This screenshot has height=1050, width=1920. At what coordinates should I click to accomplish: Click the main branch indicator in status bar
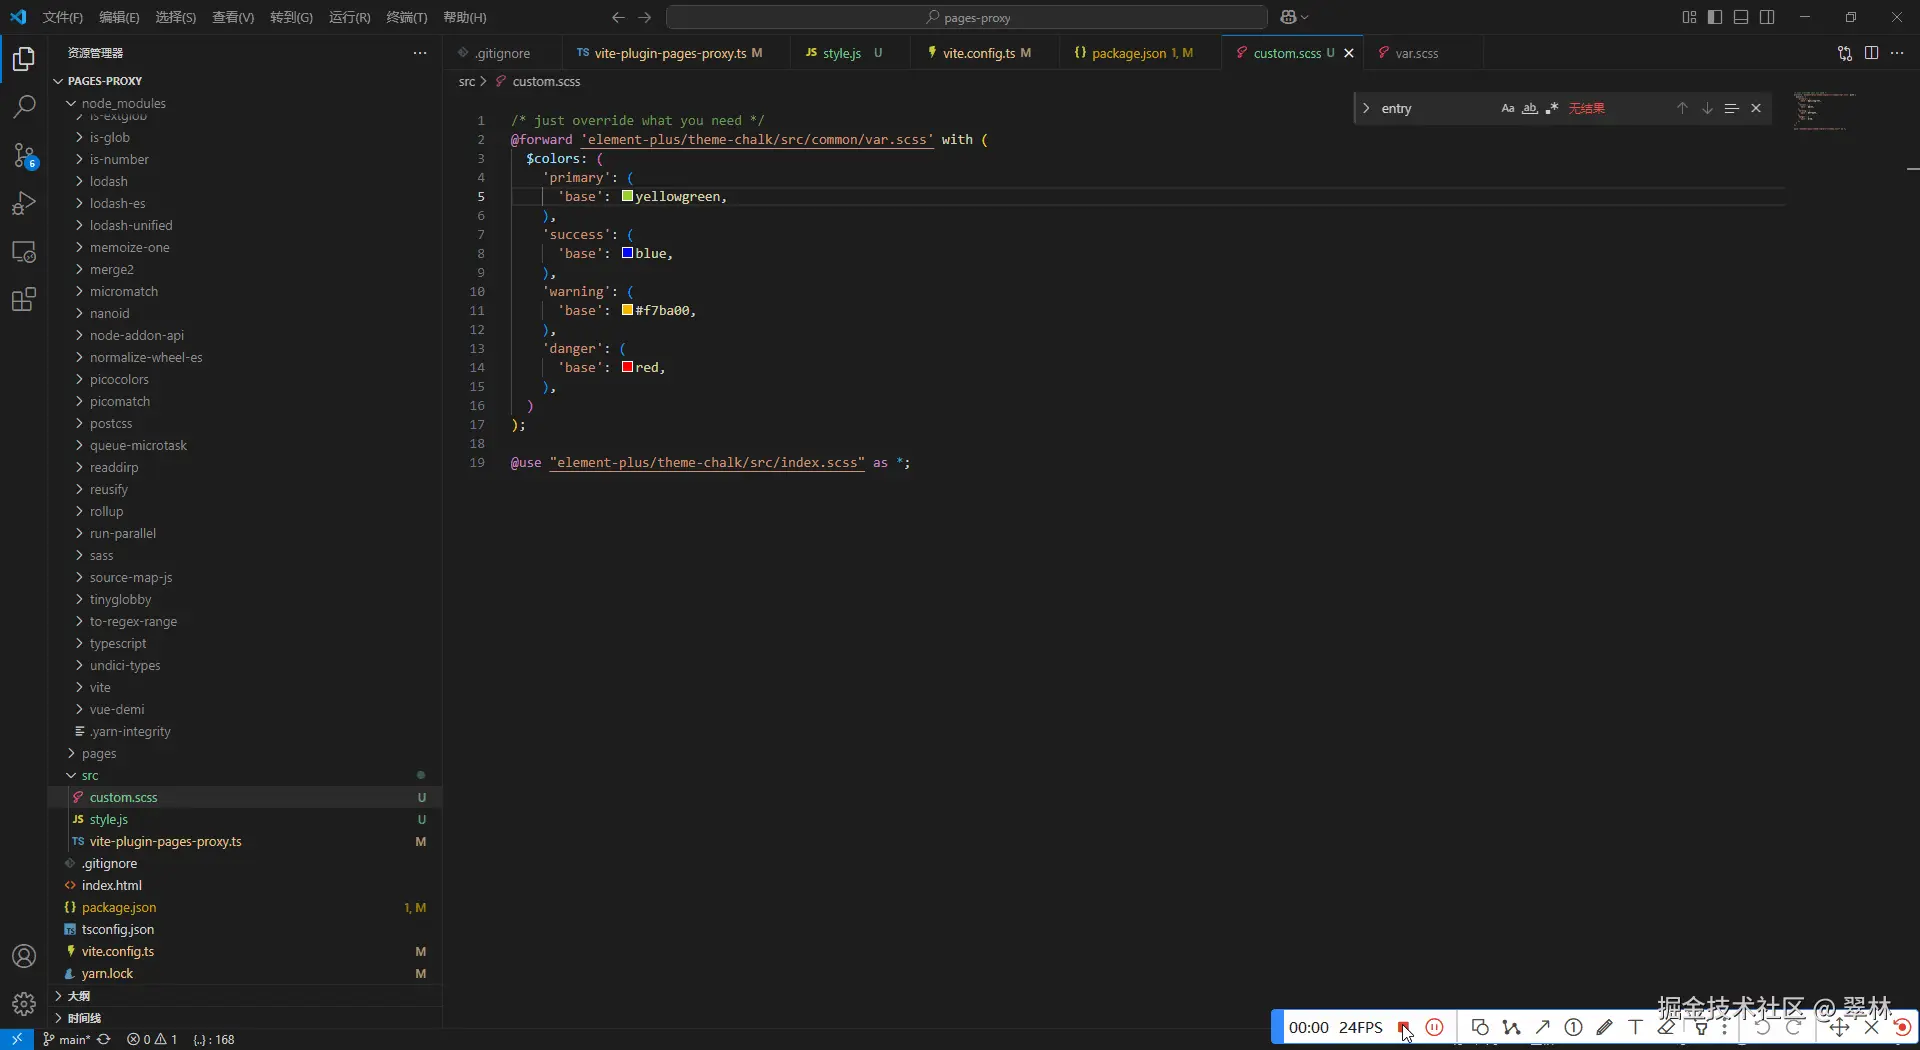pyautogui.click(x=68, y=1039)
